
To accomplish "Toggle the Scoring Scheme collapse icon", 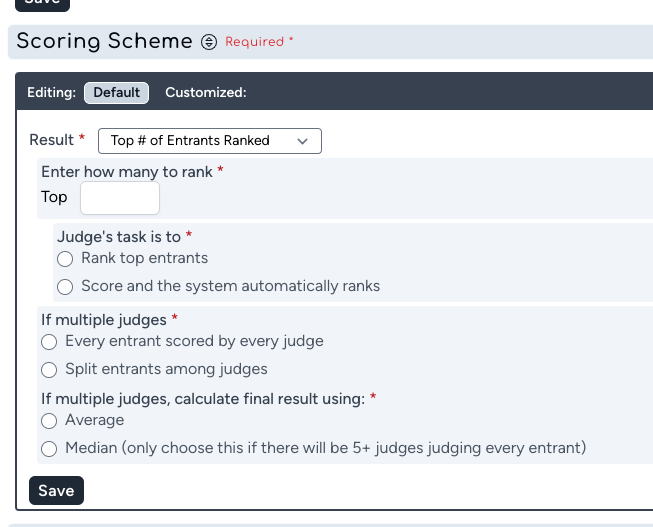I will click(209, 42).
